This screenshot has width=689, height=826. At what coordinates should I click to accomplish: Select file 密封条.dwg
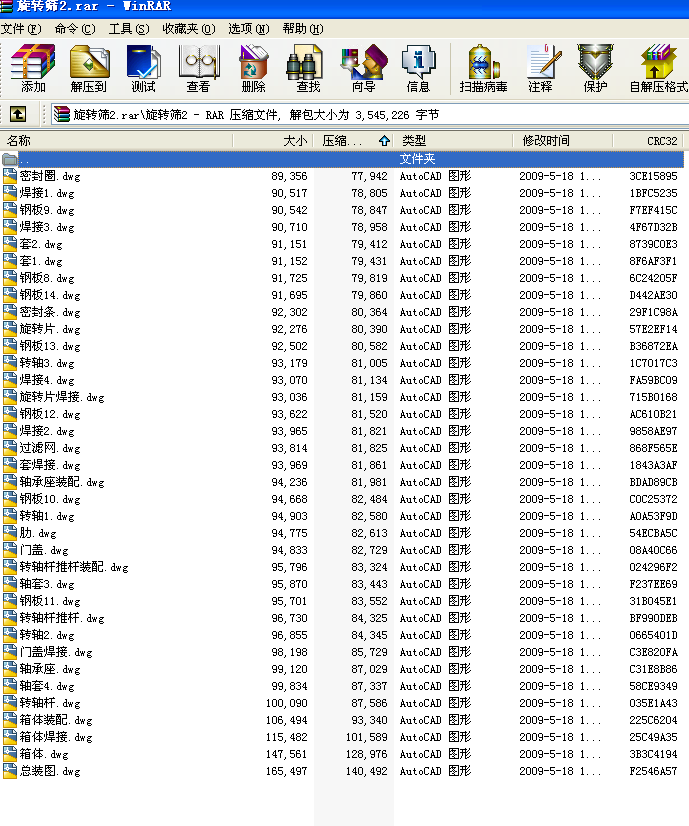point(50,312)
